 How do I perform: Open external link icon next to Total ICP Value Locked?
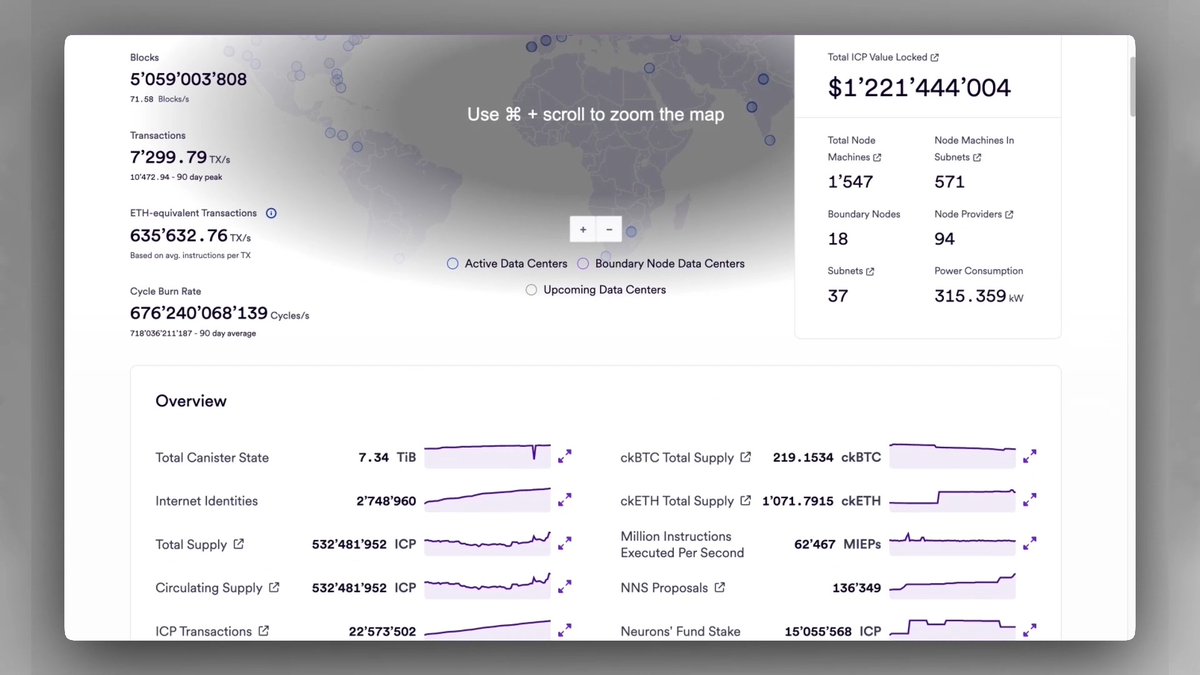935,58
